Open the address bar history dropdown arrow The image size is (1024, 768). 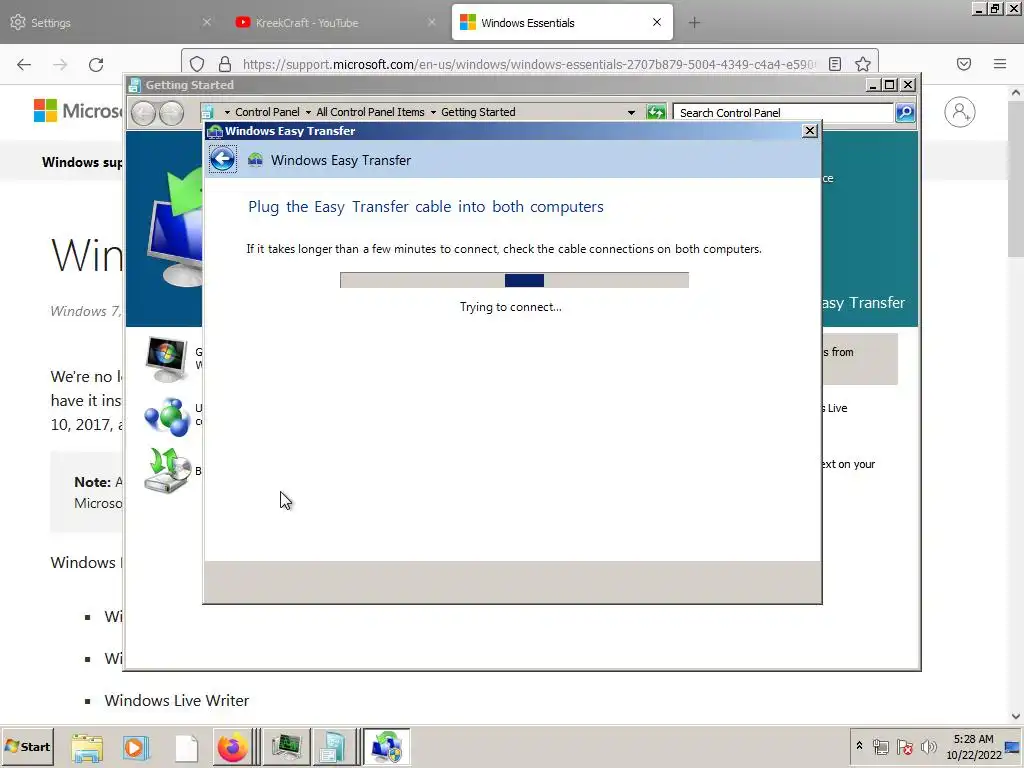(x=631, y=112)
